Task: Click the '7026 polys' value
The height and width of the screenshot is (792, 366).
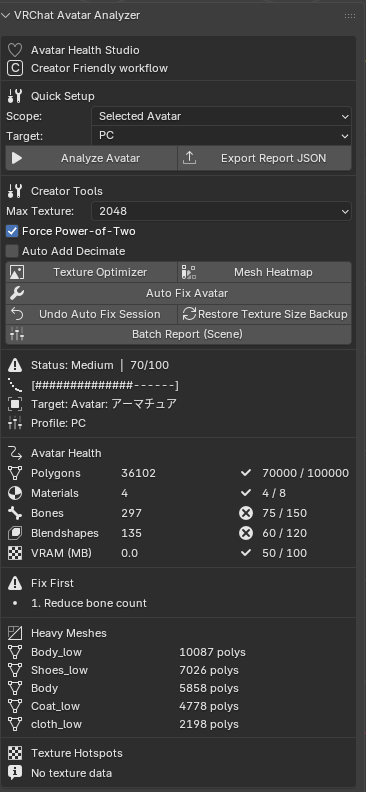Action: 209,670
